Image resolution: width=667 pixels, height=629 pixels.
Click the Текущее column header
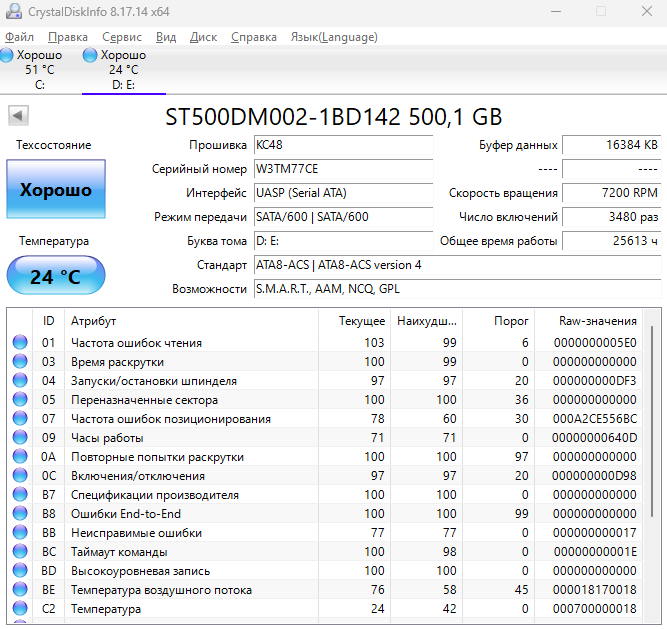(x=354, y=321)
